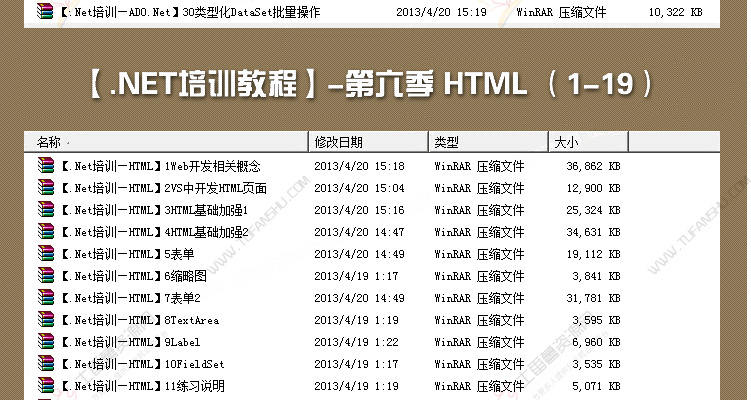Select file 【.Net培训—HTML】2VS中开发HTML页面
The width and height of the screenshot is (751, 400).
pyautogui.click(x=163, y=188)
